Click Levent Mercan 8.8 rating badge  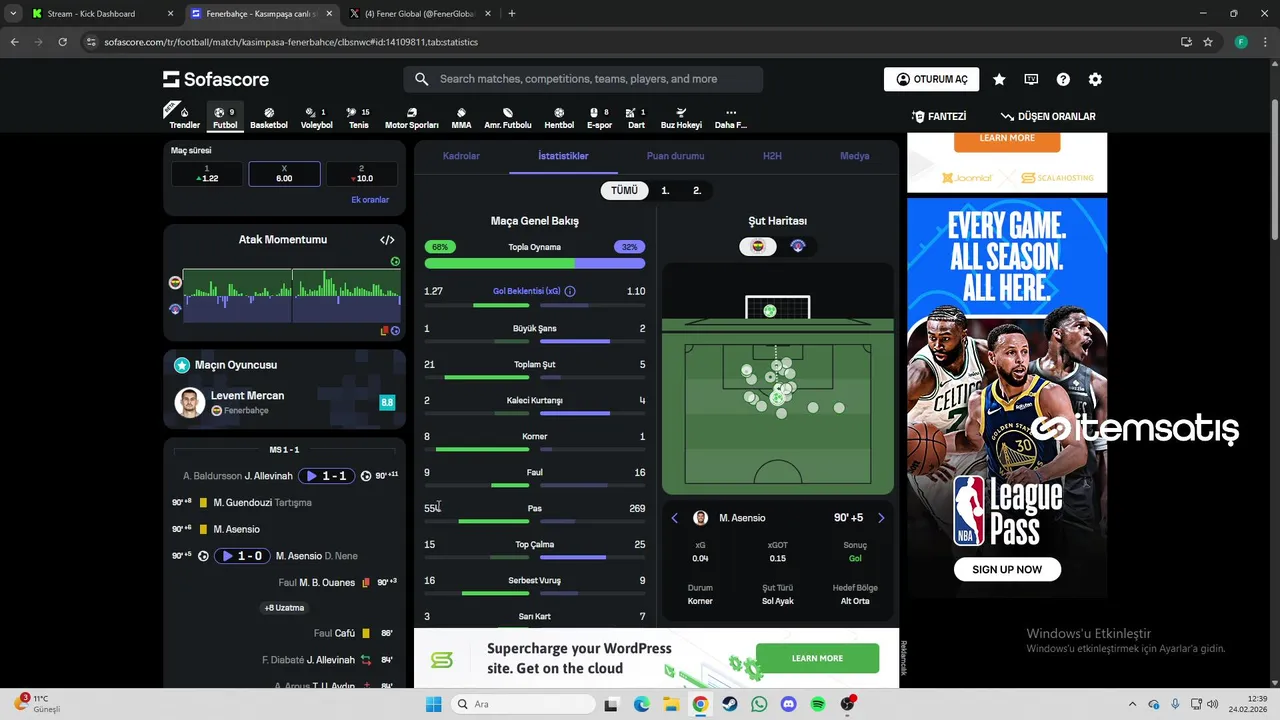coord(387,402)
